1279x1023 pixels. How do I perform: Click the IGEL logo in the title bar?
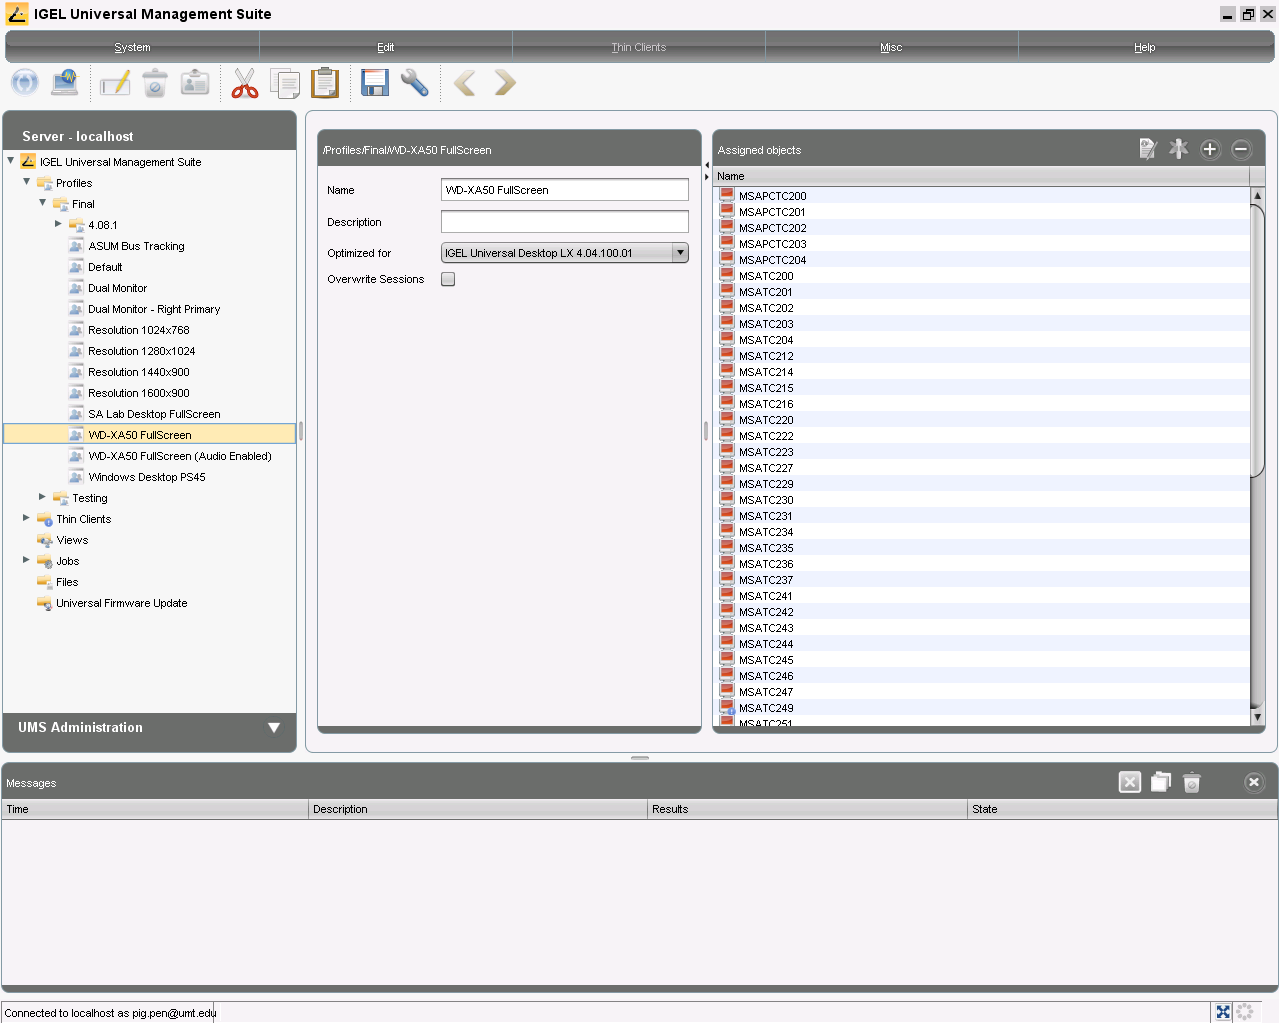[x=17, y=13]
